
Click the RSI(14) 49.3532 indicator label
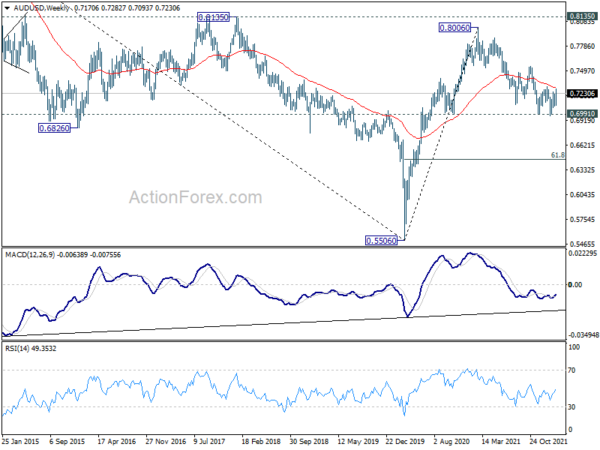coord(30,349)
